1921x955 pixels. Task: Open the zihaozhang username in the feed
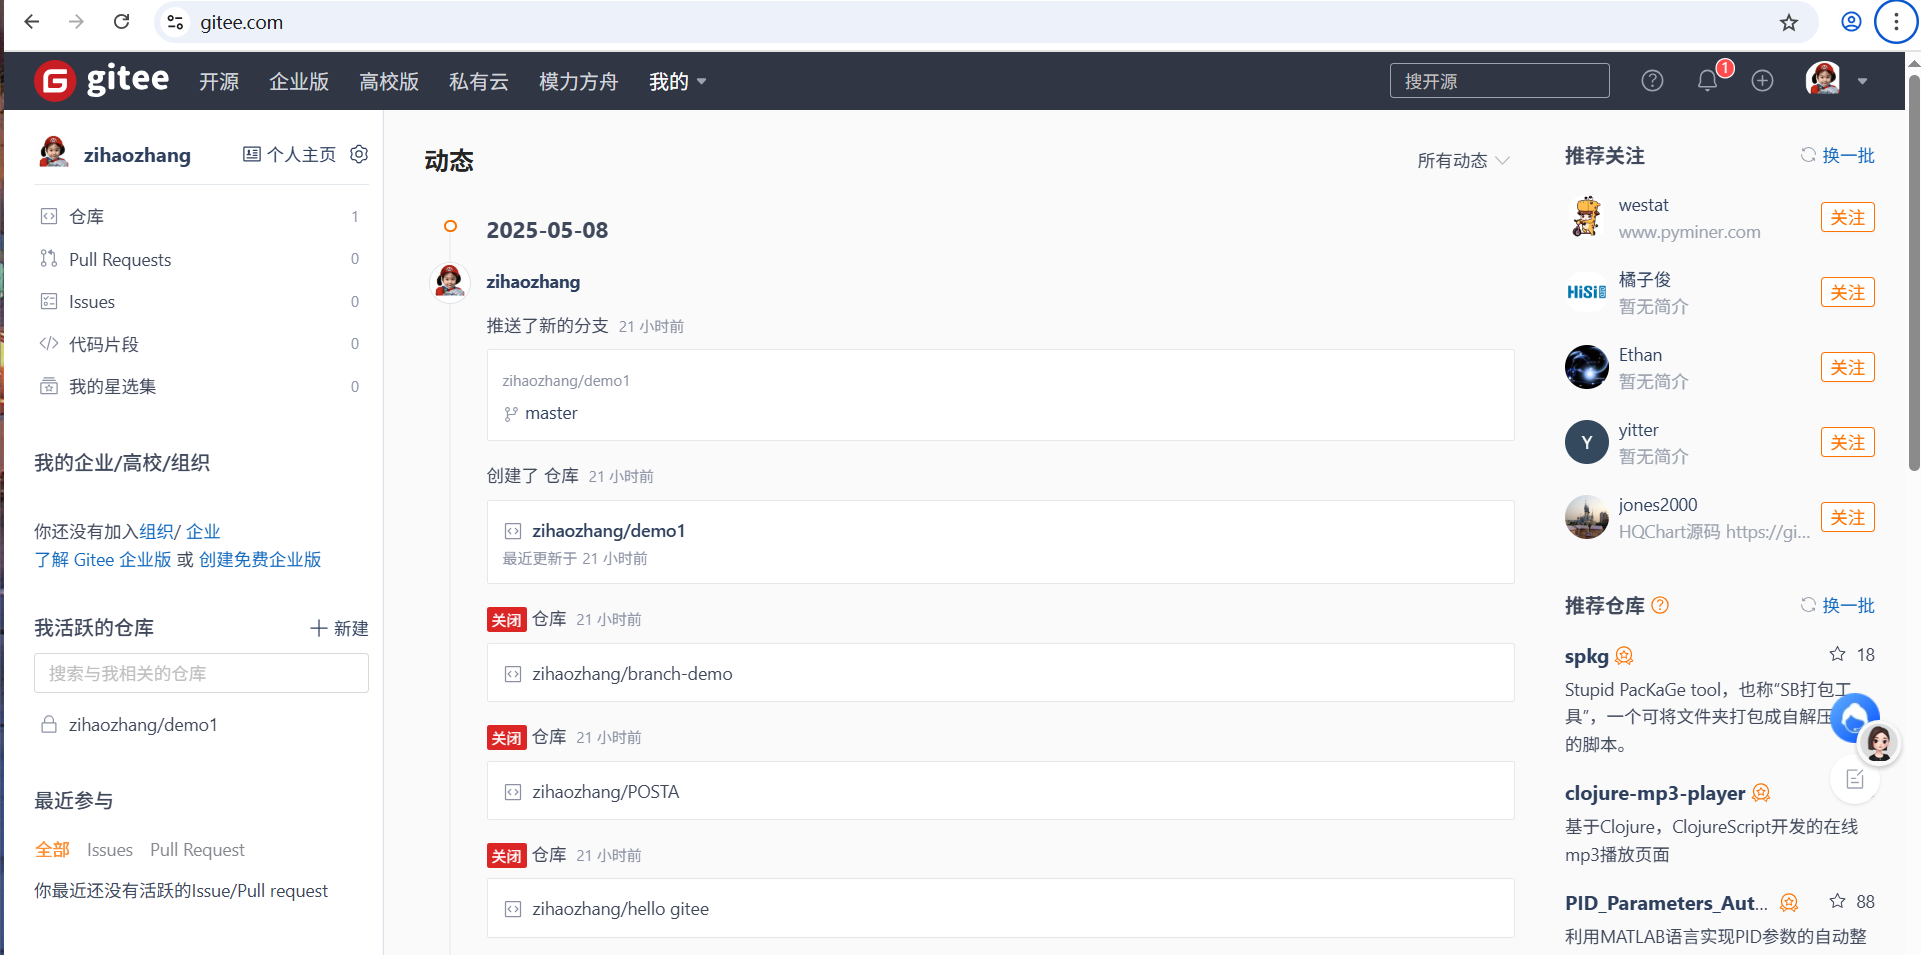click(x=533, y=282)
